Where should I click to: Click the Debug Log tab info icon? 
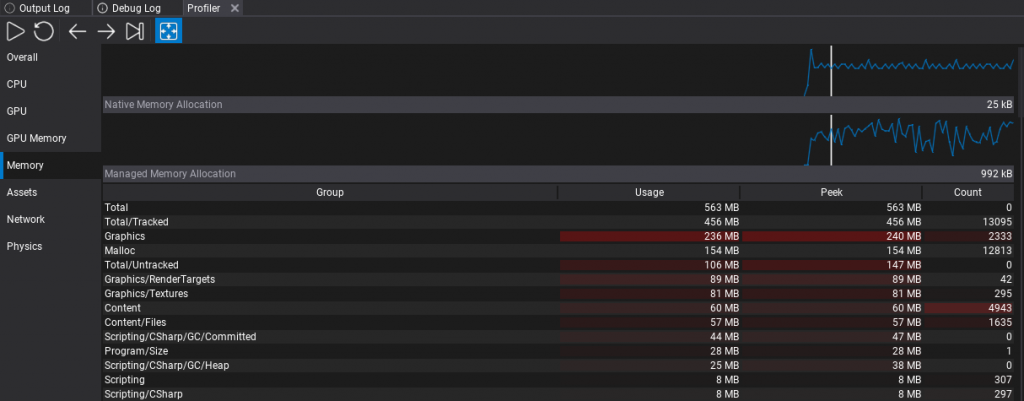[x=103, y=8]
